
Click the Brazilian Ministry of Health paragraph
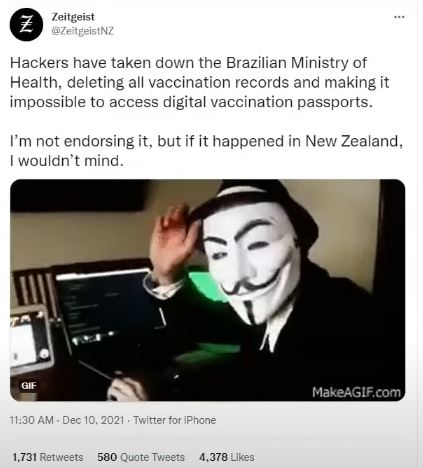[x=199, y=82]
